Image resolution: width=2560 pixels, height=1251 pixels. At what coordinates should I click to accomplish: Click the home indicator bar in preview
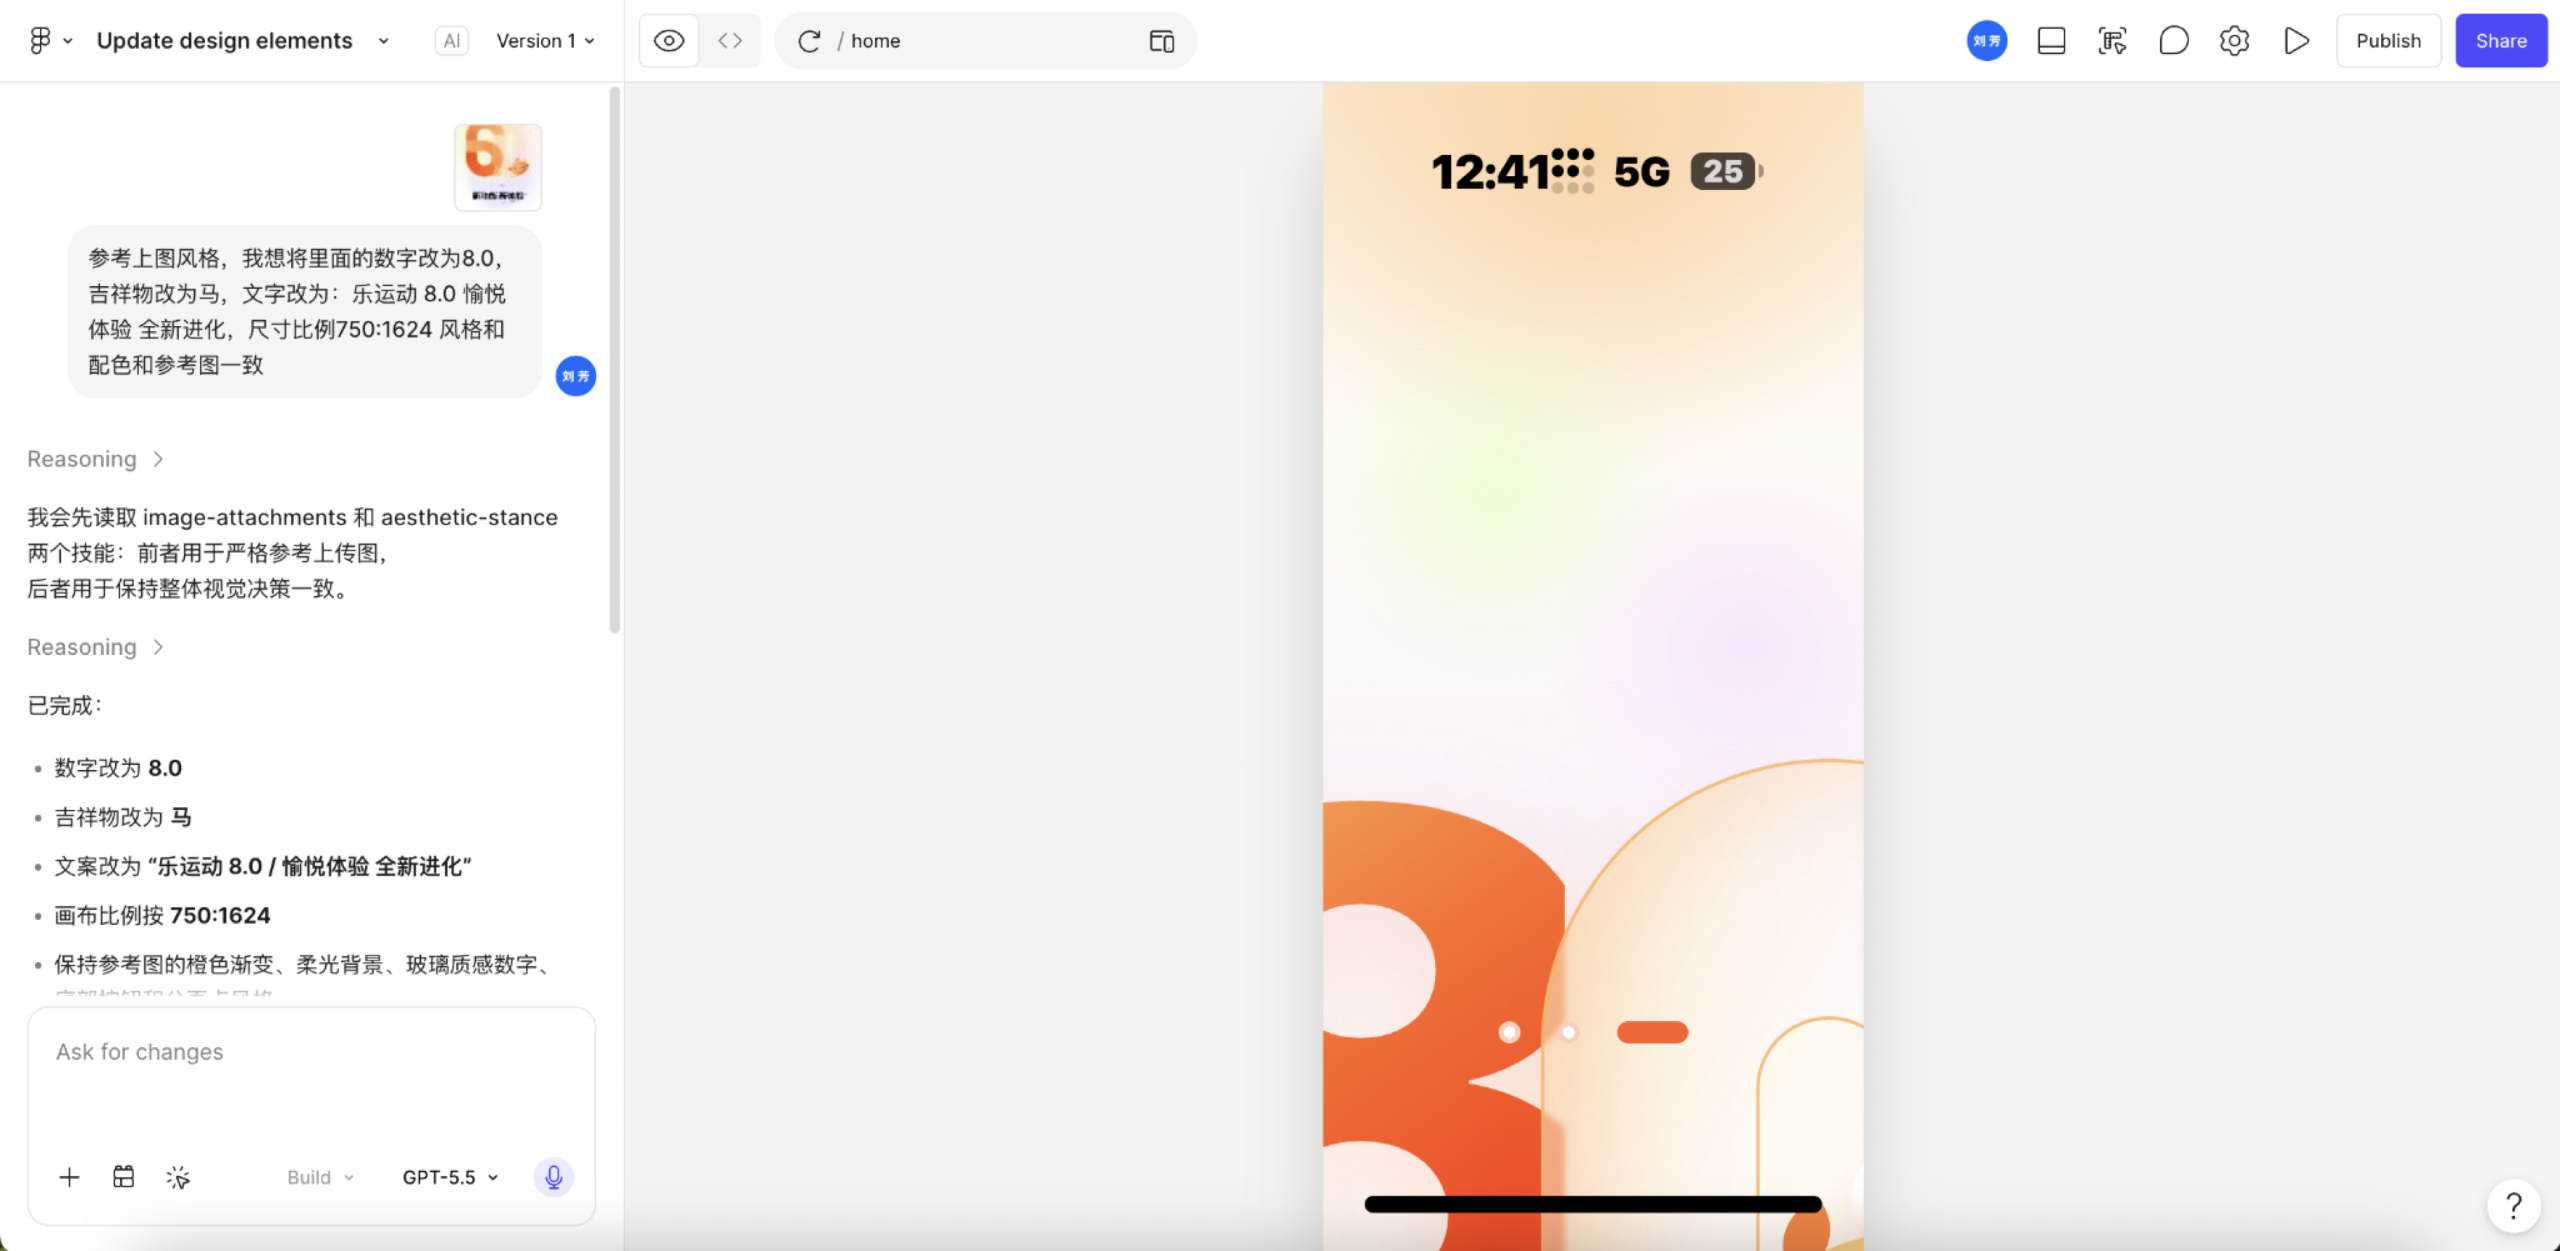[1592, 1204]
